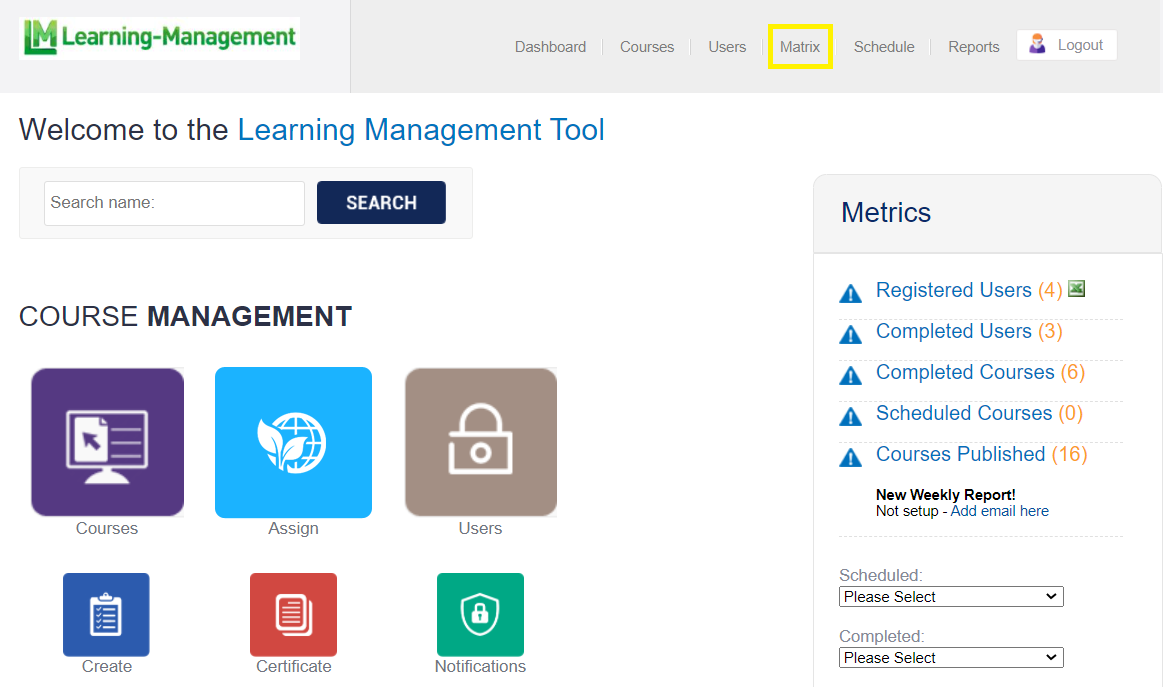Open the Registered Users metric link
The width and height of the screenshot is (1167, 692).
pos(953,290)
